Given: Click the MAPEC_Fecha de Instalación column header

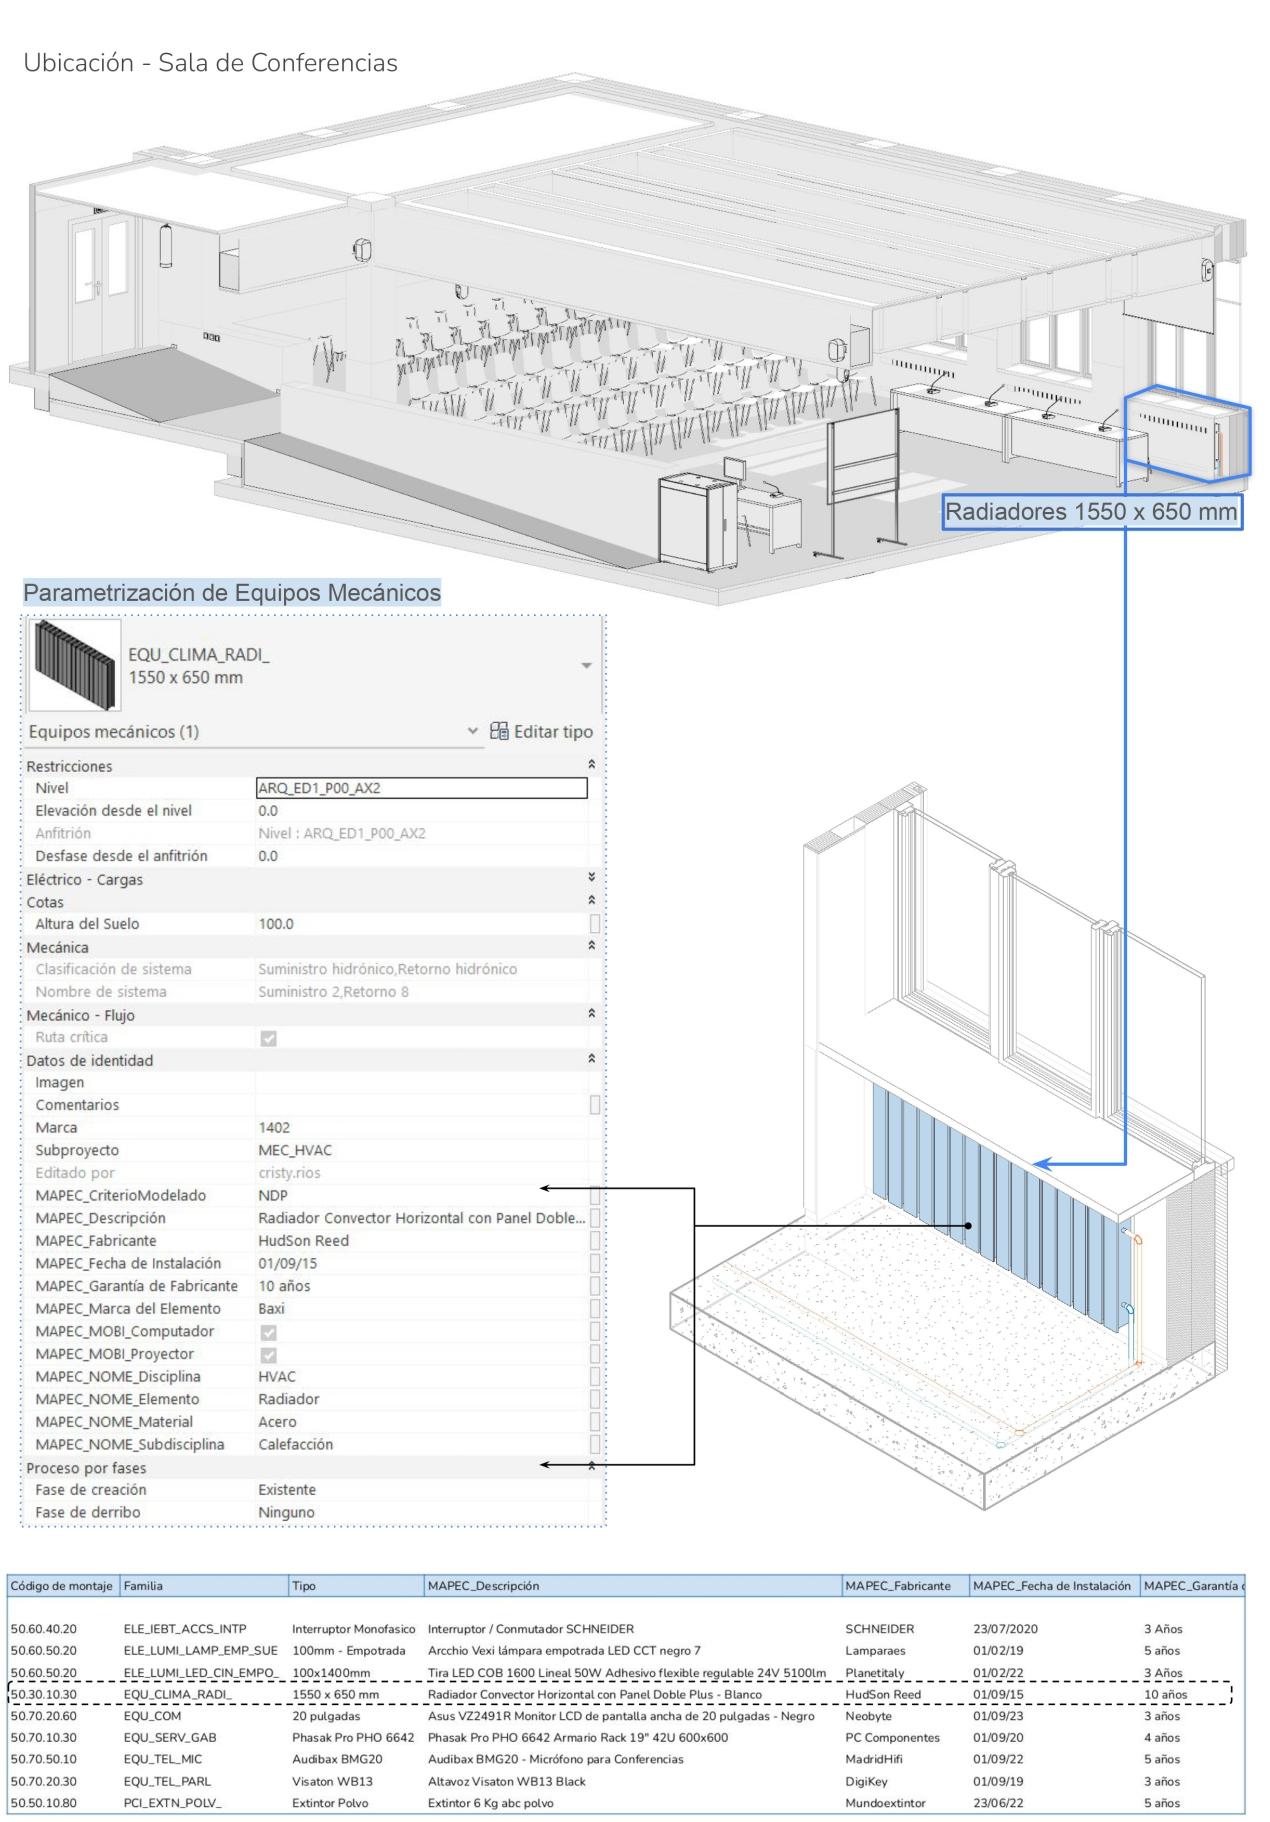Looking at the screenshot, I should coord(1053,1586).
